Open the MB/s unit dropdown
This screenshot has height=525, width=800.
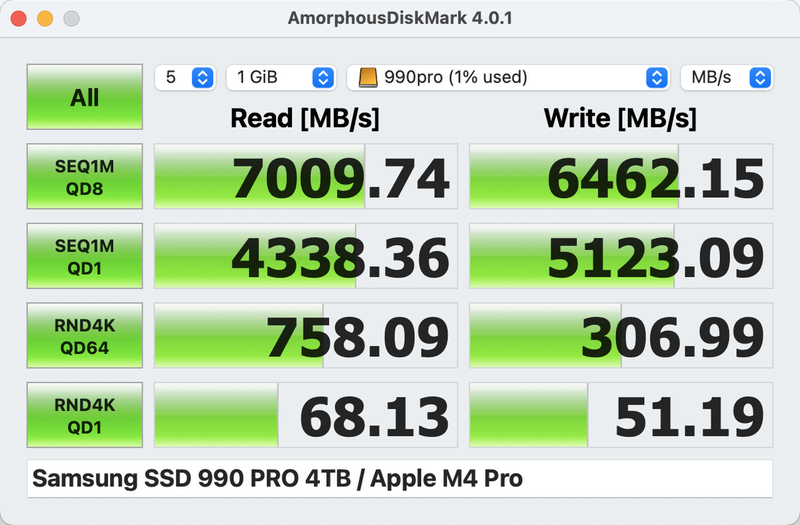tap(727, 78)
